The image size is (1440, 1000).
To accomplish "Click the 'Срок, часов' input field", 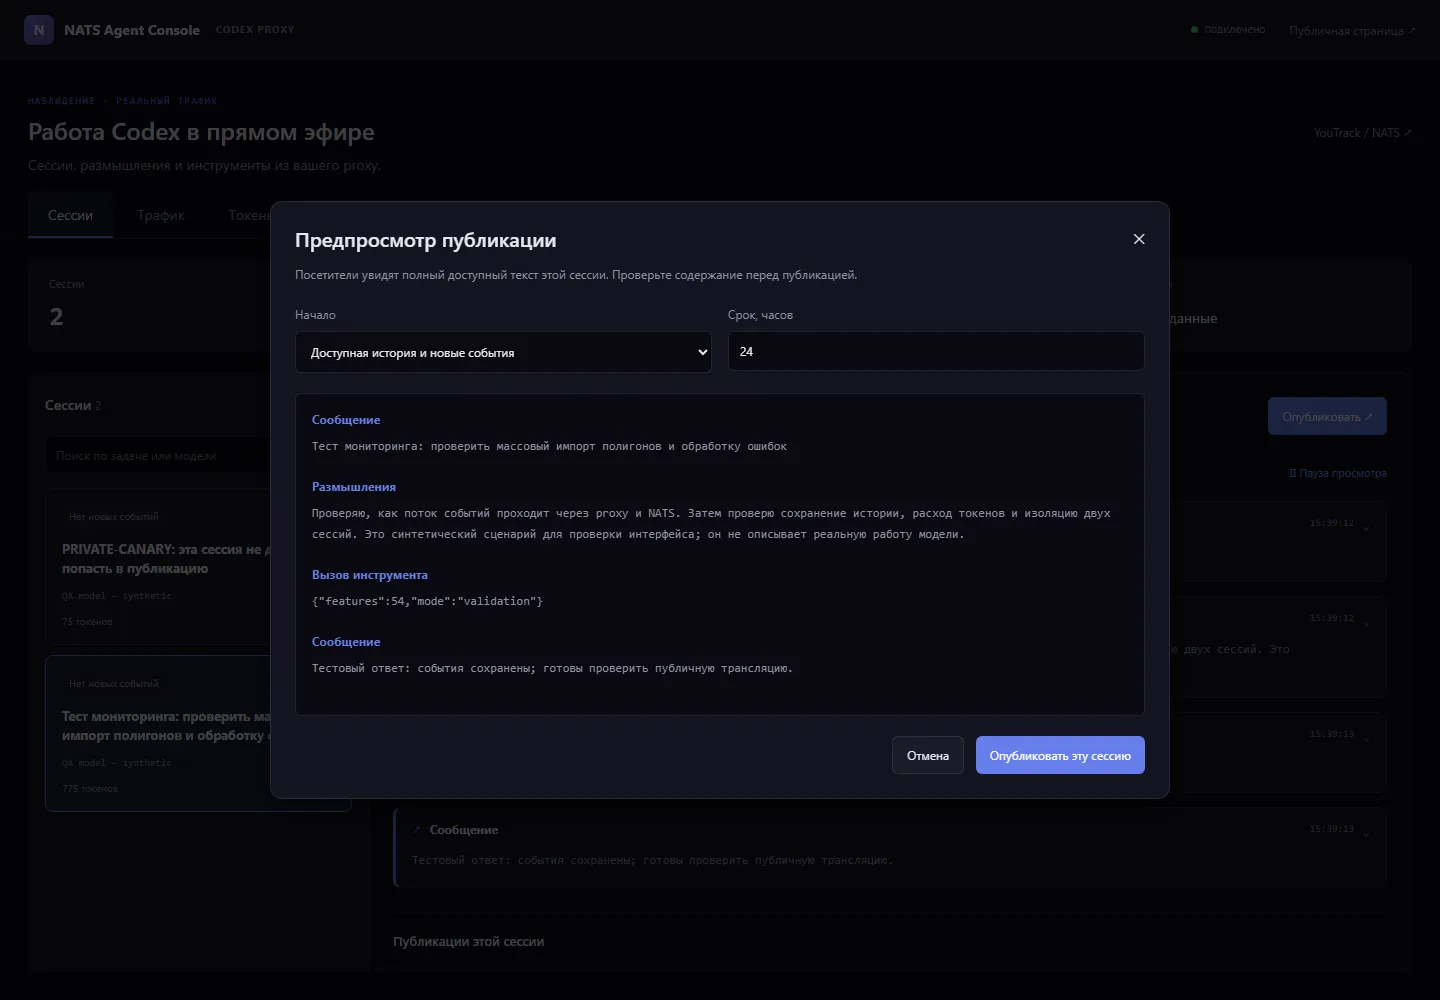I will point(936,351).
